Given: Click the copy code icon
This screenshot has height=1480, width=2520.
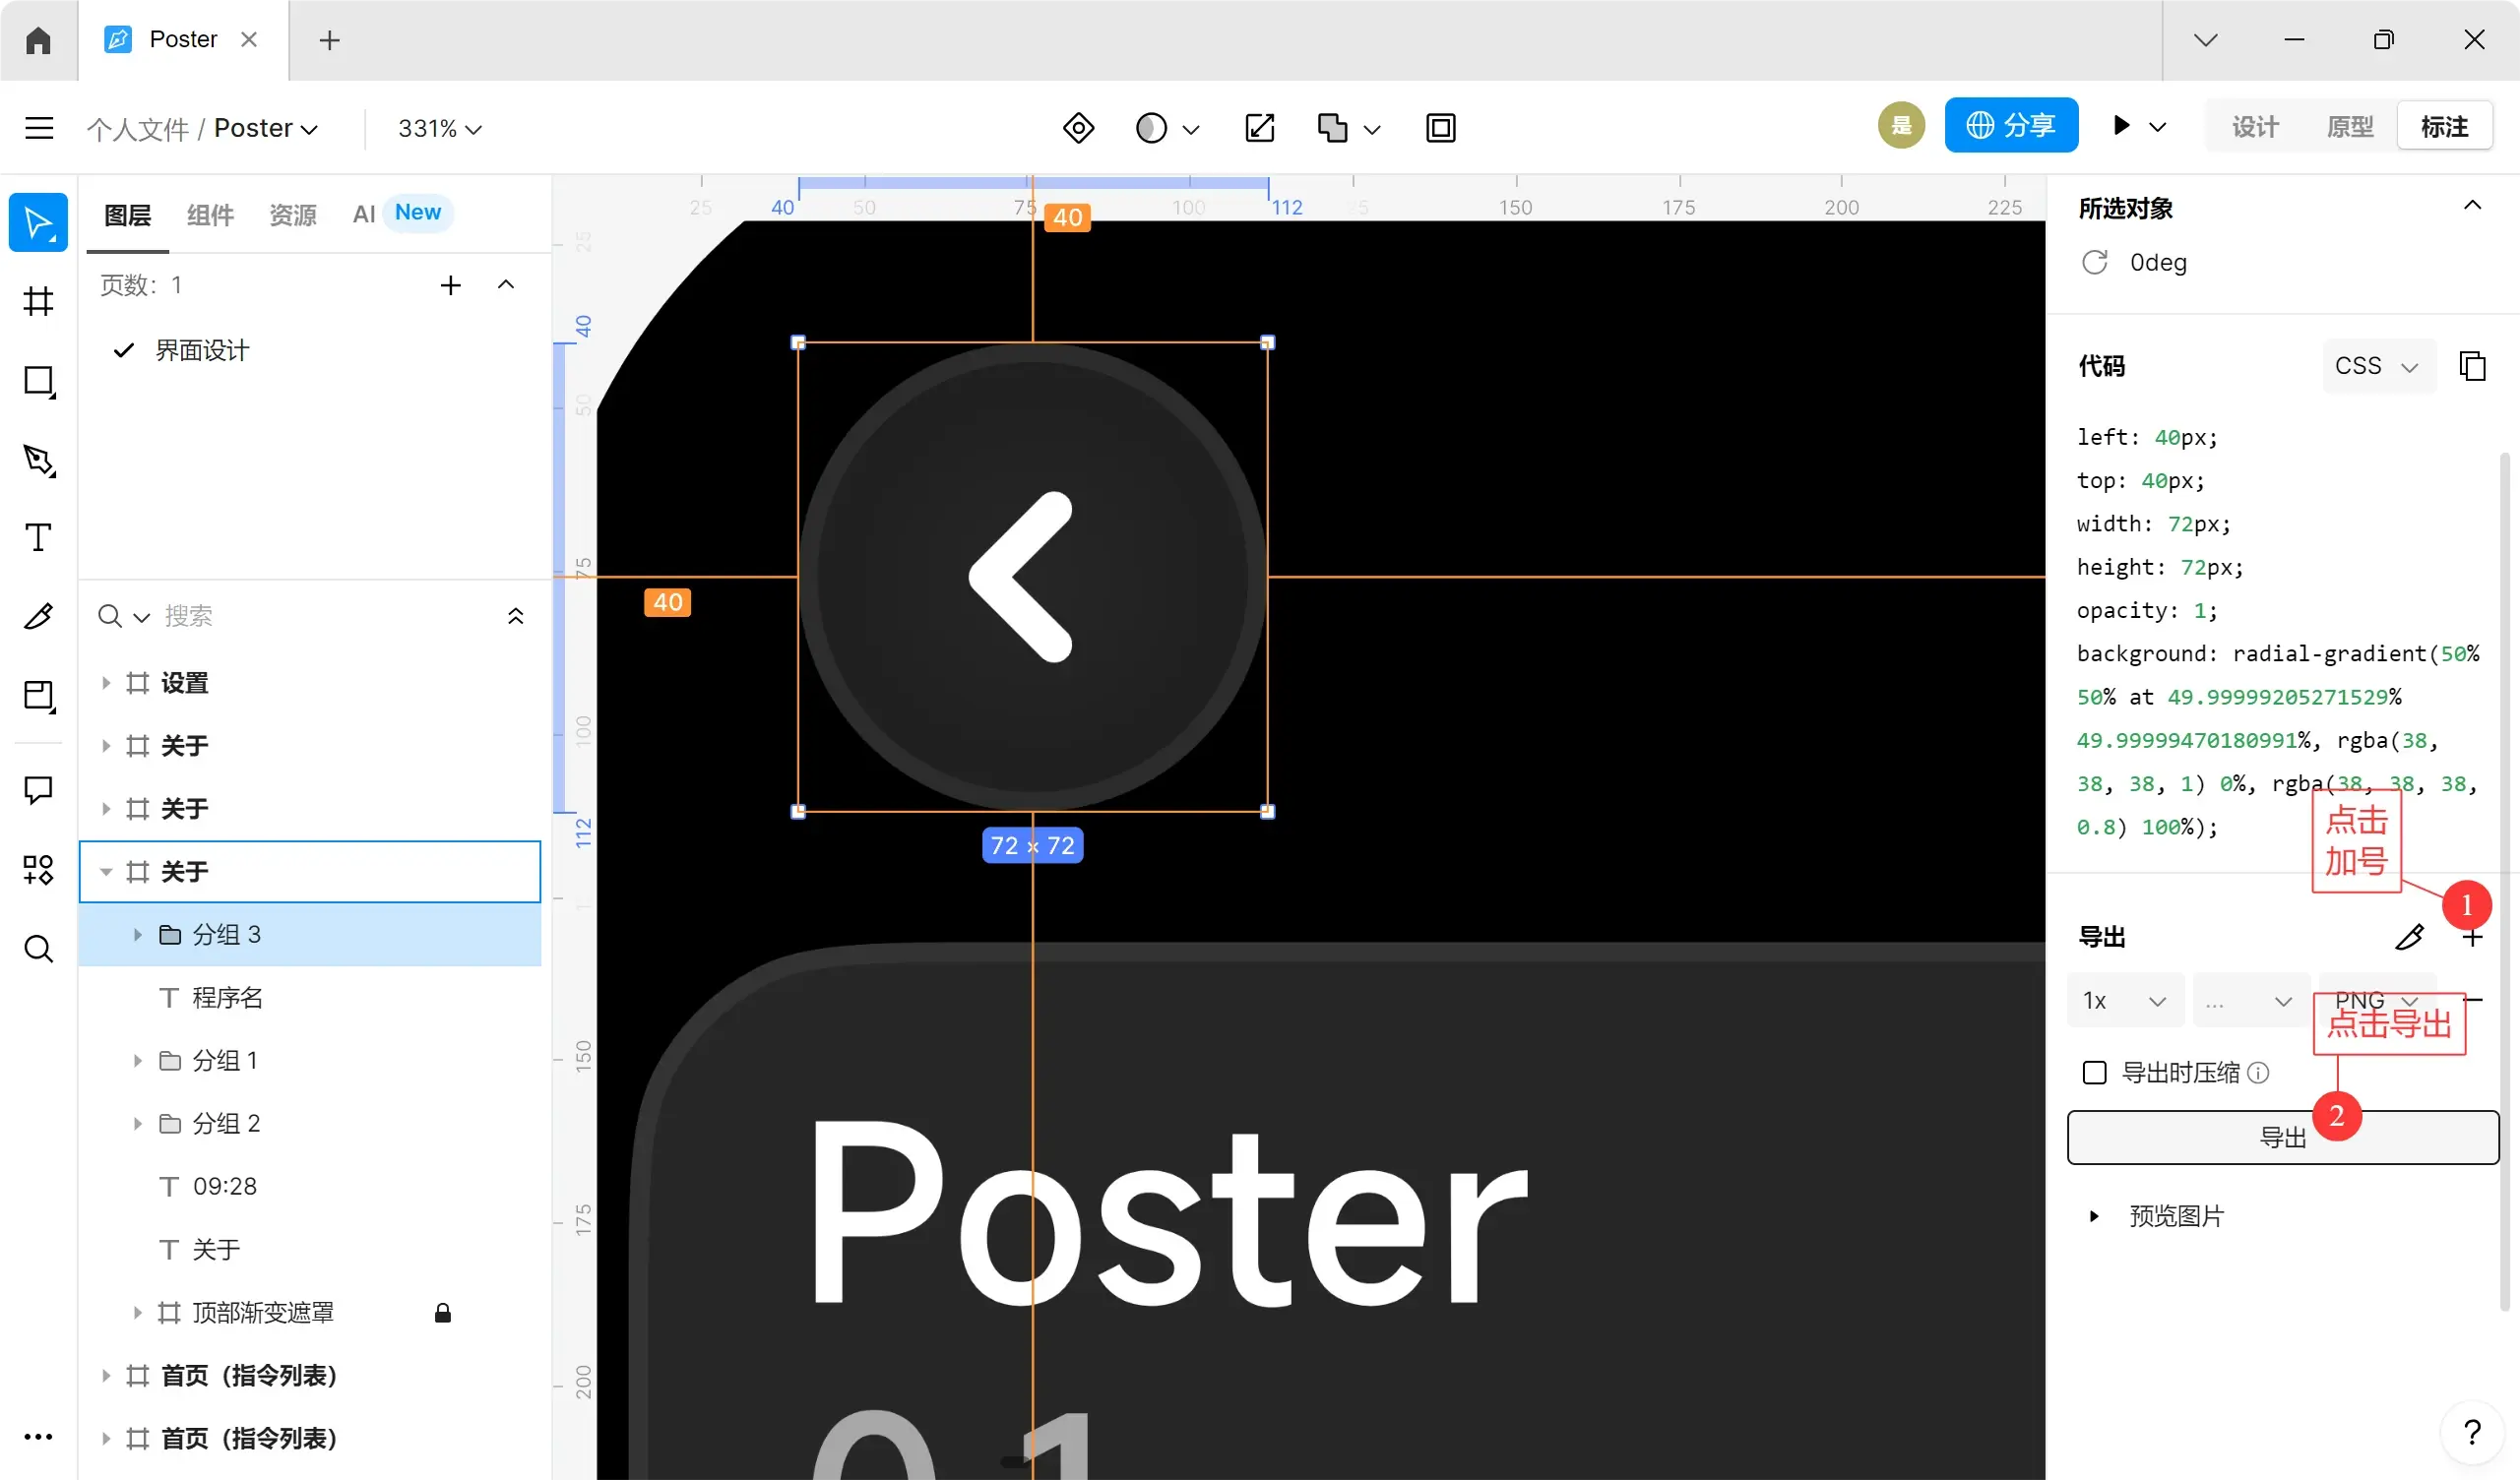Looking at the screenshot, I should tap(2472, 366).
